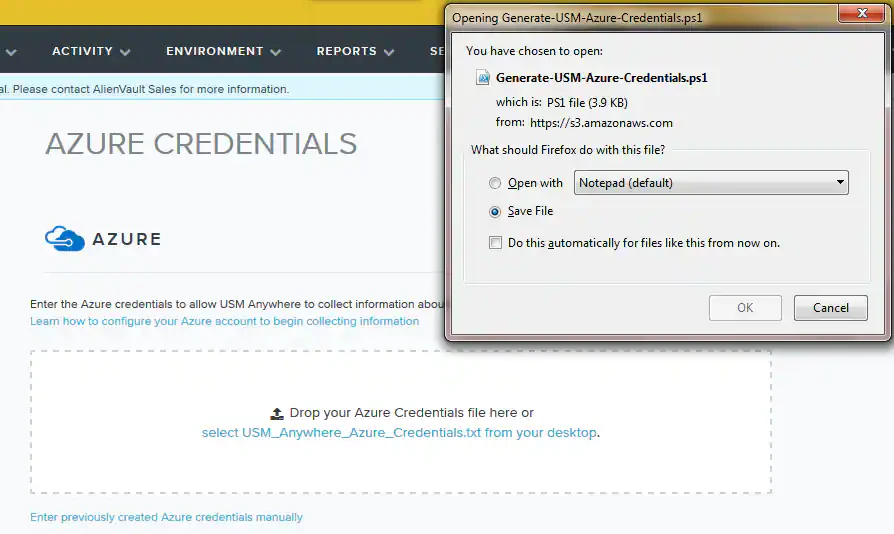Click the dialog title bar text
894x534 pixels.
click(x=577, y=18)
